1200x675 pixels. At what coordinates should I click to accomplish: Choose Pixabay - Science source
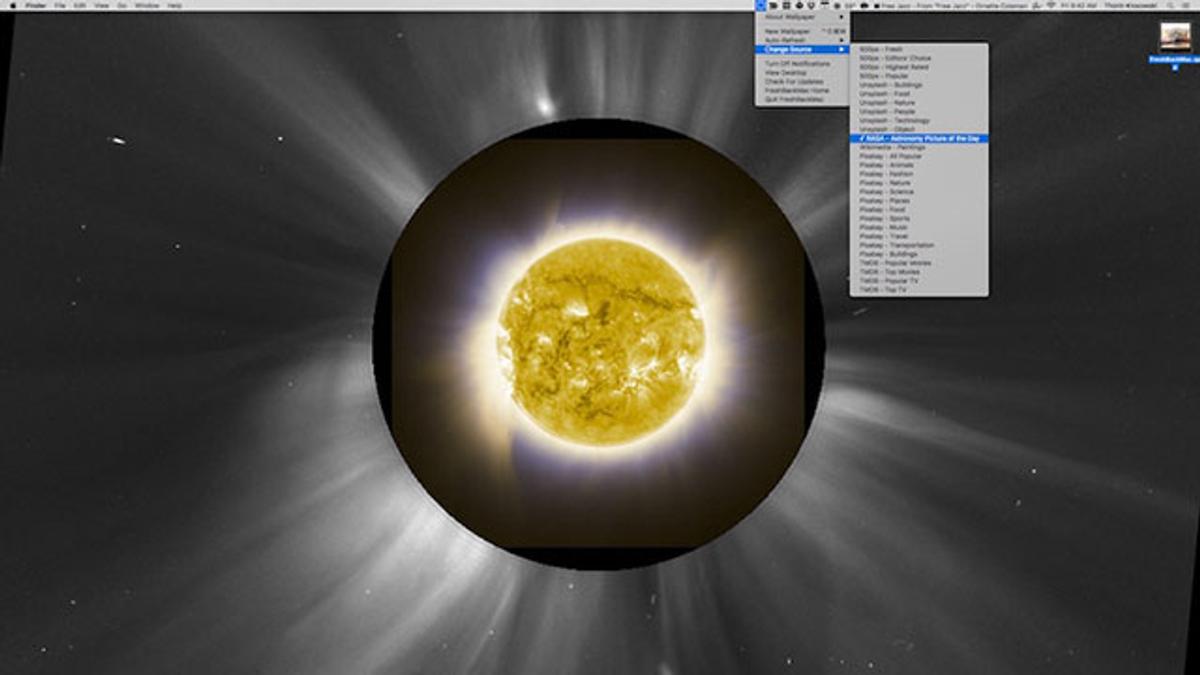pos(886,192)
